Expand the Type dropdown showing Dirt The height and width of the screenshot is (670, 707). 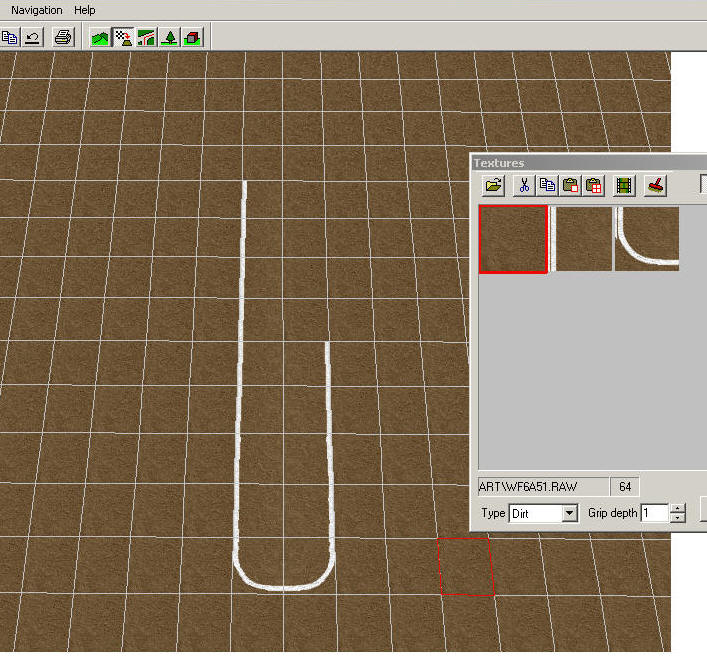pos(570,513)
